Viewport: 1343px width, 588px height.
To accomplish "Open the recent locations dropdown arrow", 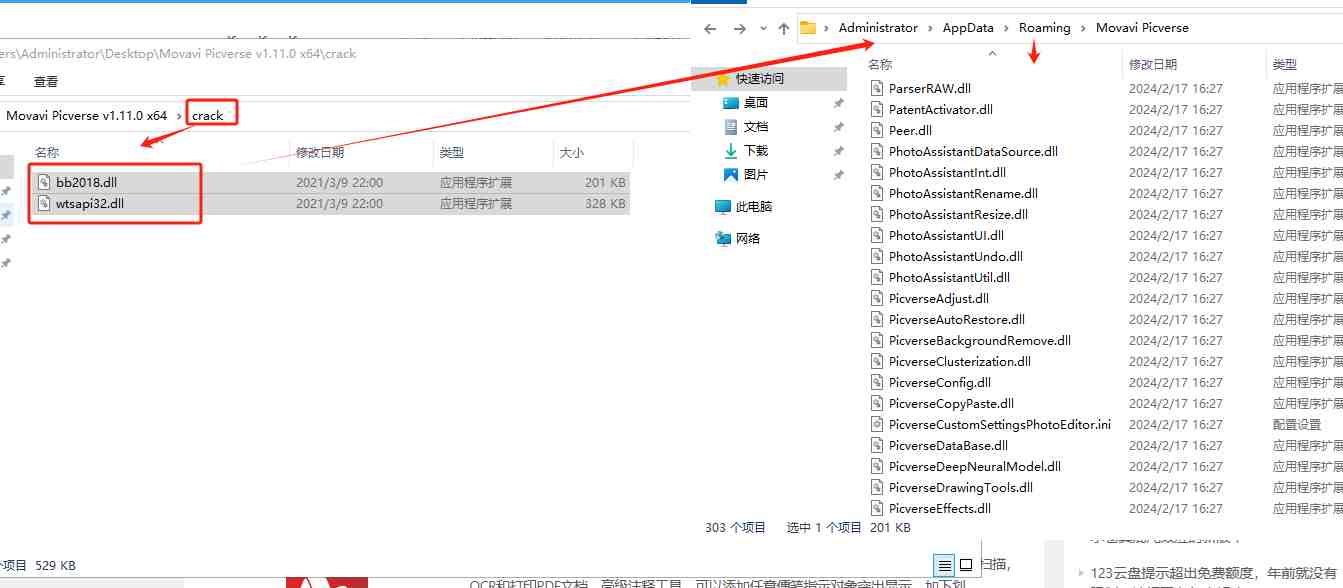I will [762, 28].
